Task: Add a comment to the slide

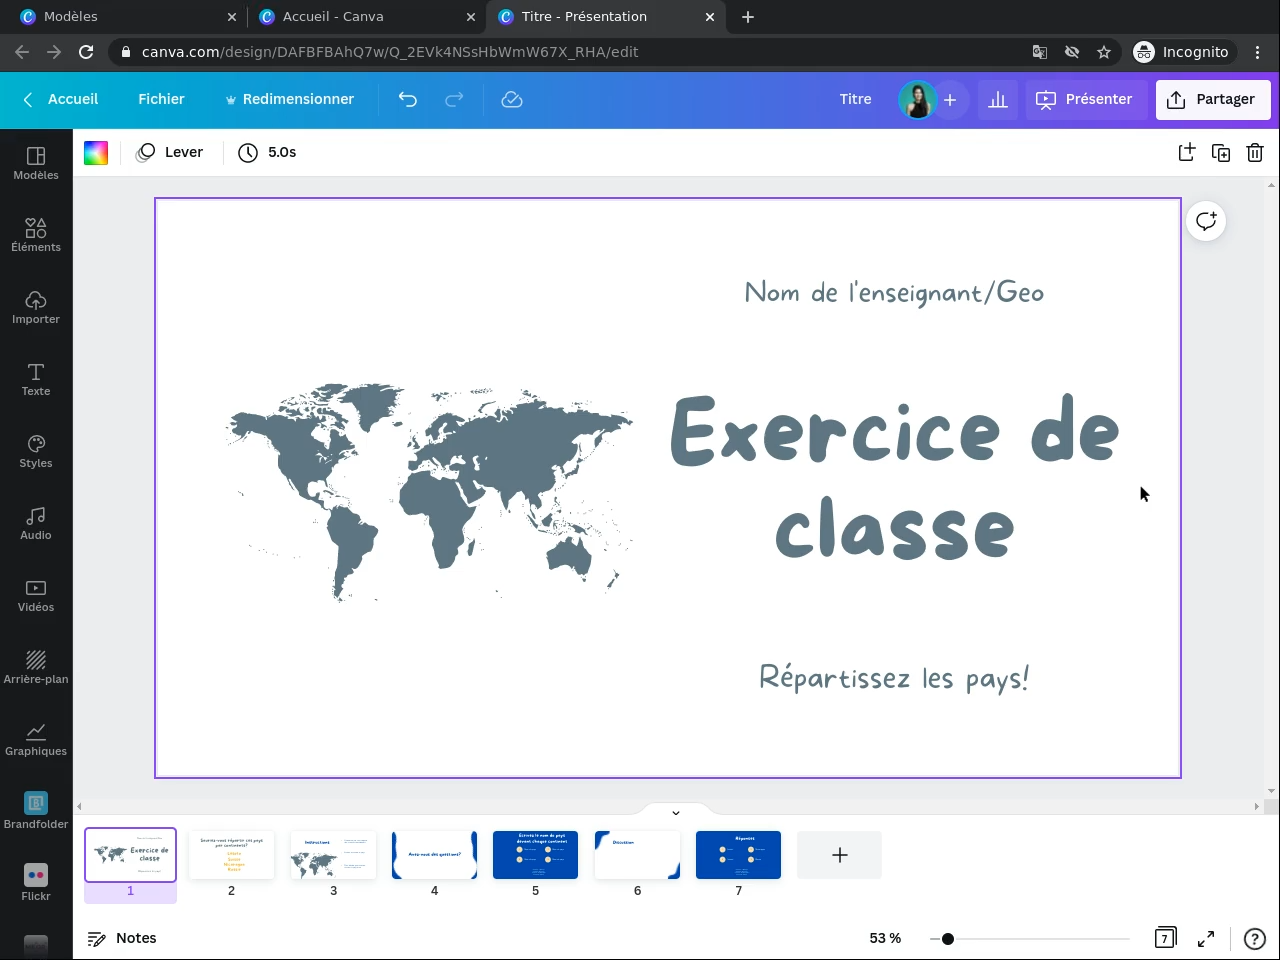Action: 1206,221
